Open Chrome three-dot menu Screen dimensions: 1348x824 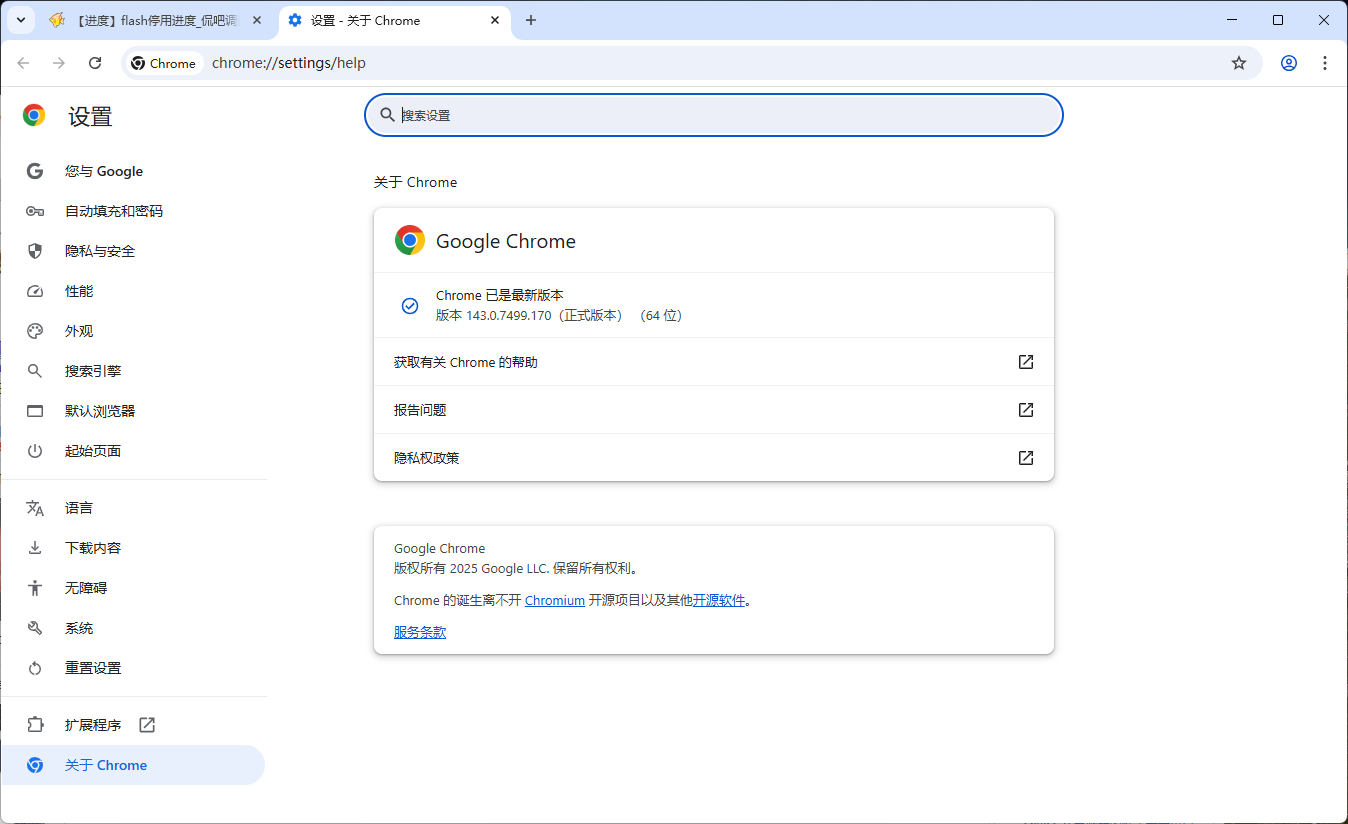pos(1325,63)
